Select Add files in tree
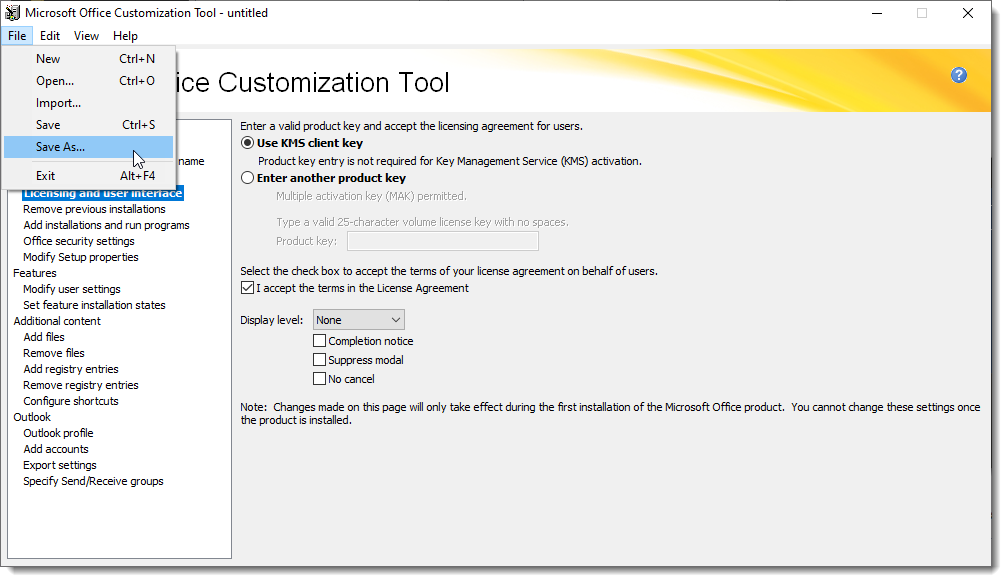Screen dimensions: 1007x582 (x=44, y=337)
